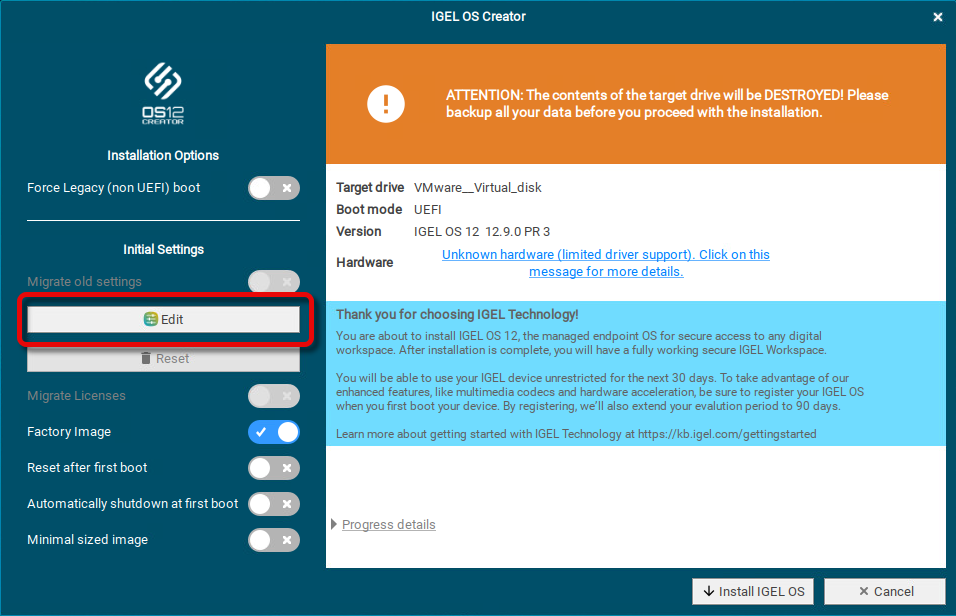The width and height of the screenshot is (956, 616).
Task: Enable Automatically shutdown at first boot
Action: (x=274, y=504)
